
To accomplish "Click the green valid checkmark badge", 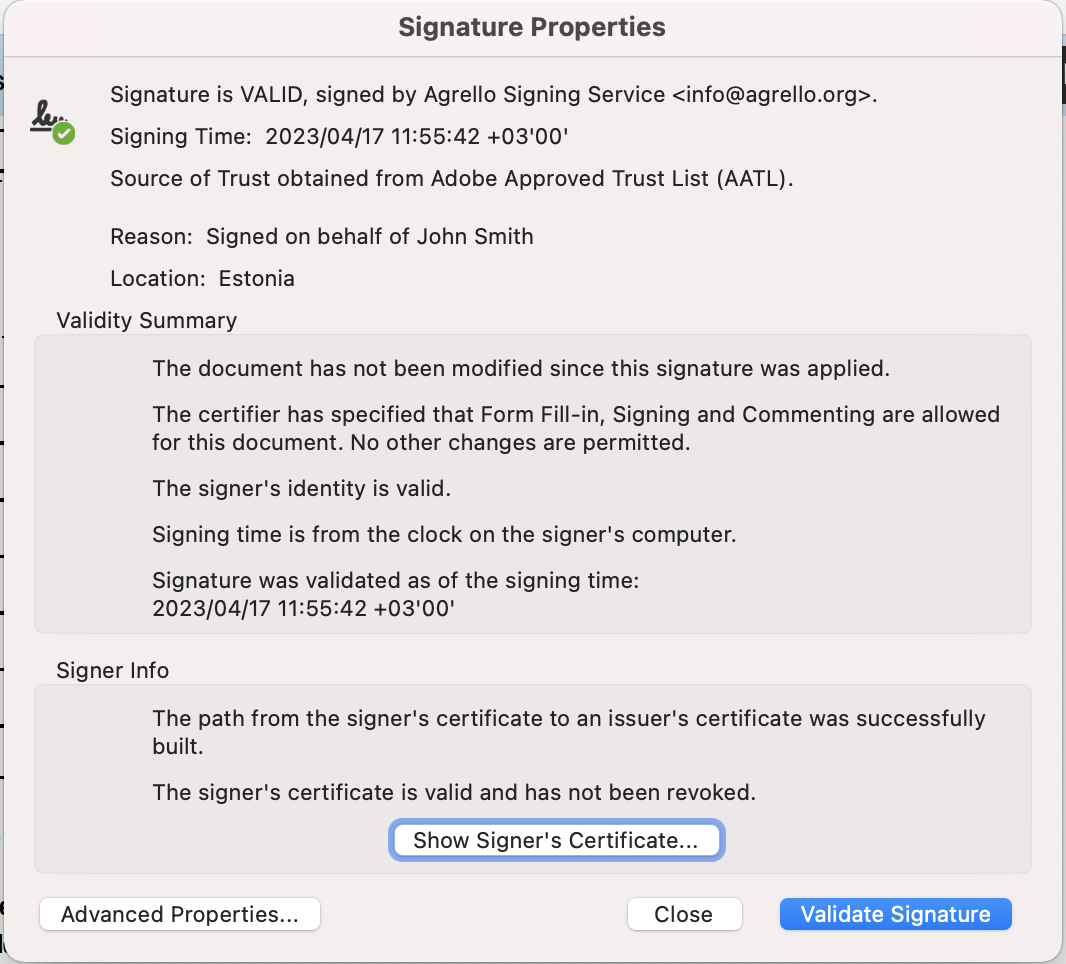I will (x=64, y=133).
